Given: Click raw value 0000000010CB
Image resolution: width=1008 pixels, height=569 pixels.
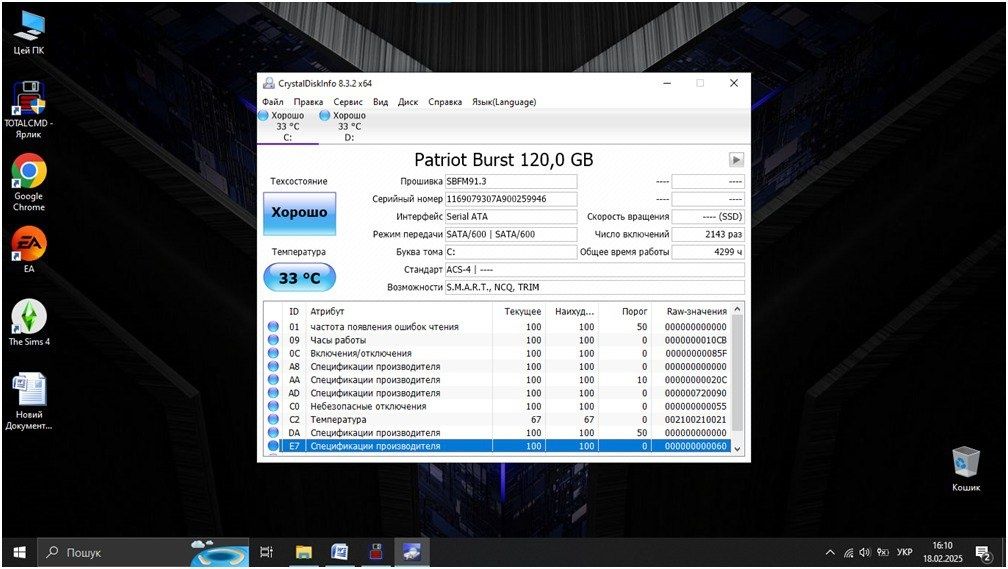Looking at the screenshot, I should click(x=696, y=340).
